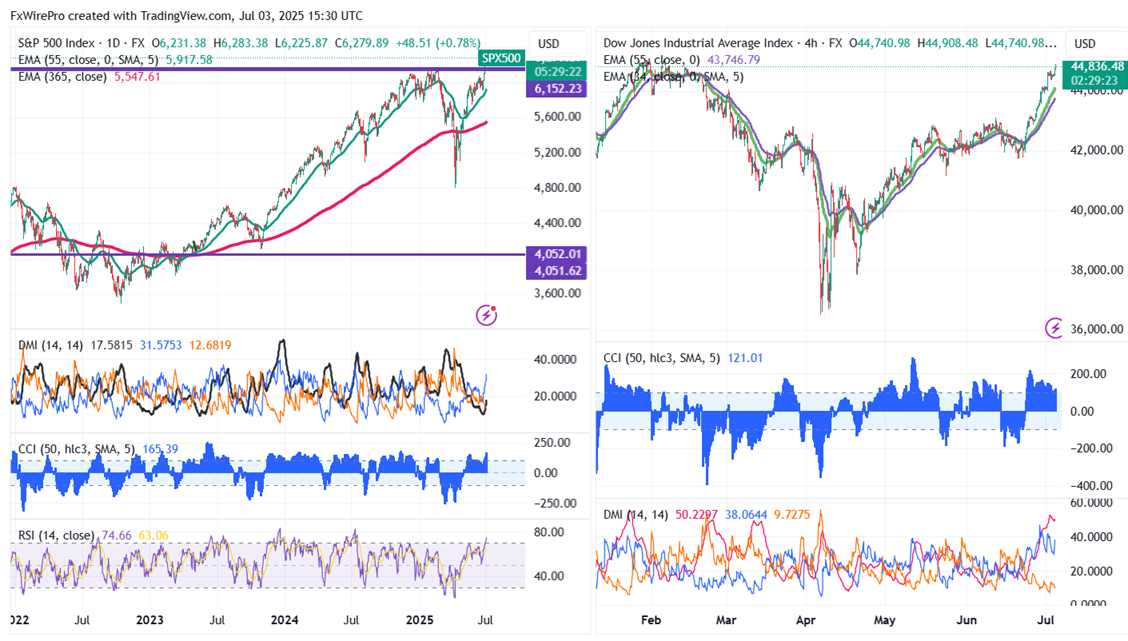Image resolution: width=1128 pixels, height=641 pixels.
Task: Click 38,000.00 on Dow price axis
Action: click(x=1097, y=270)
